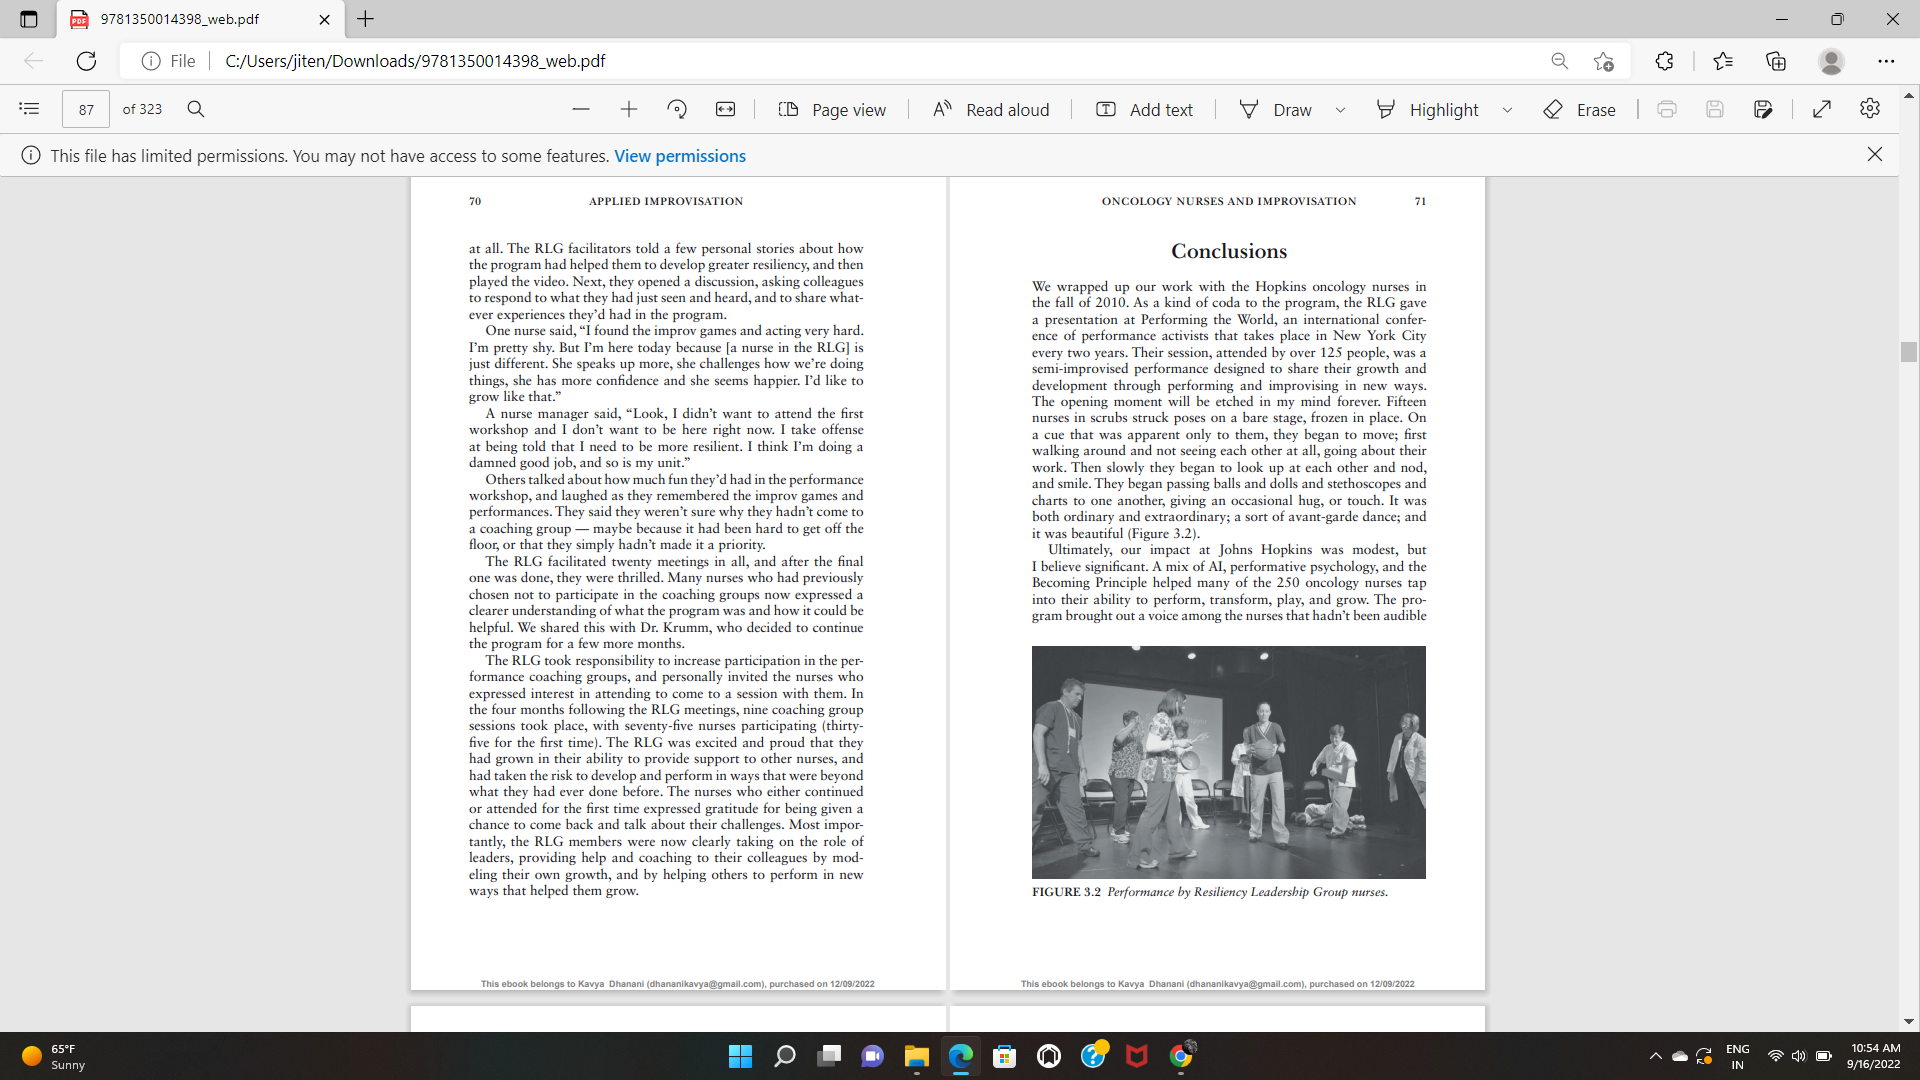The width and height of the screenshot is (1920, 1080).
Task: Open Collections panel
Action: point(1776,61)
